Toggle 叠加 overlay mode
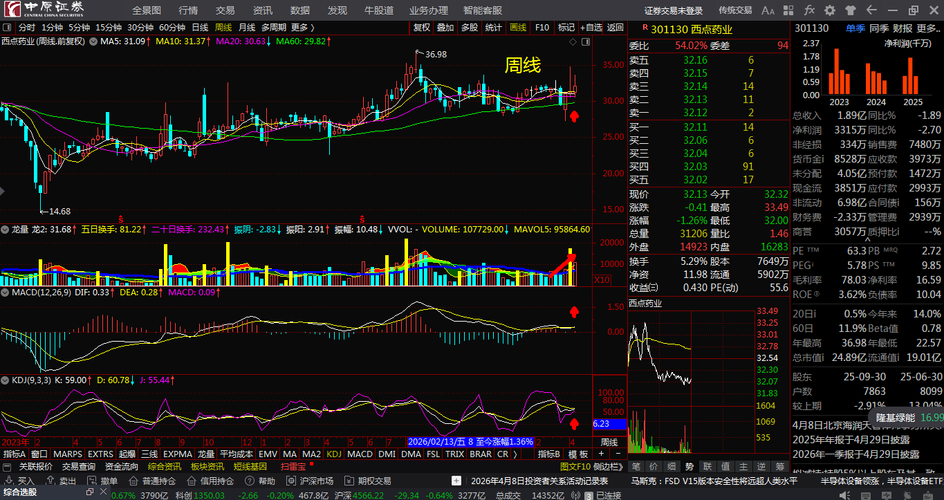Viewport: 944px width, 500px height. tap(446, 27)
